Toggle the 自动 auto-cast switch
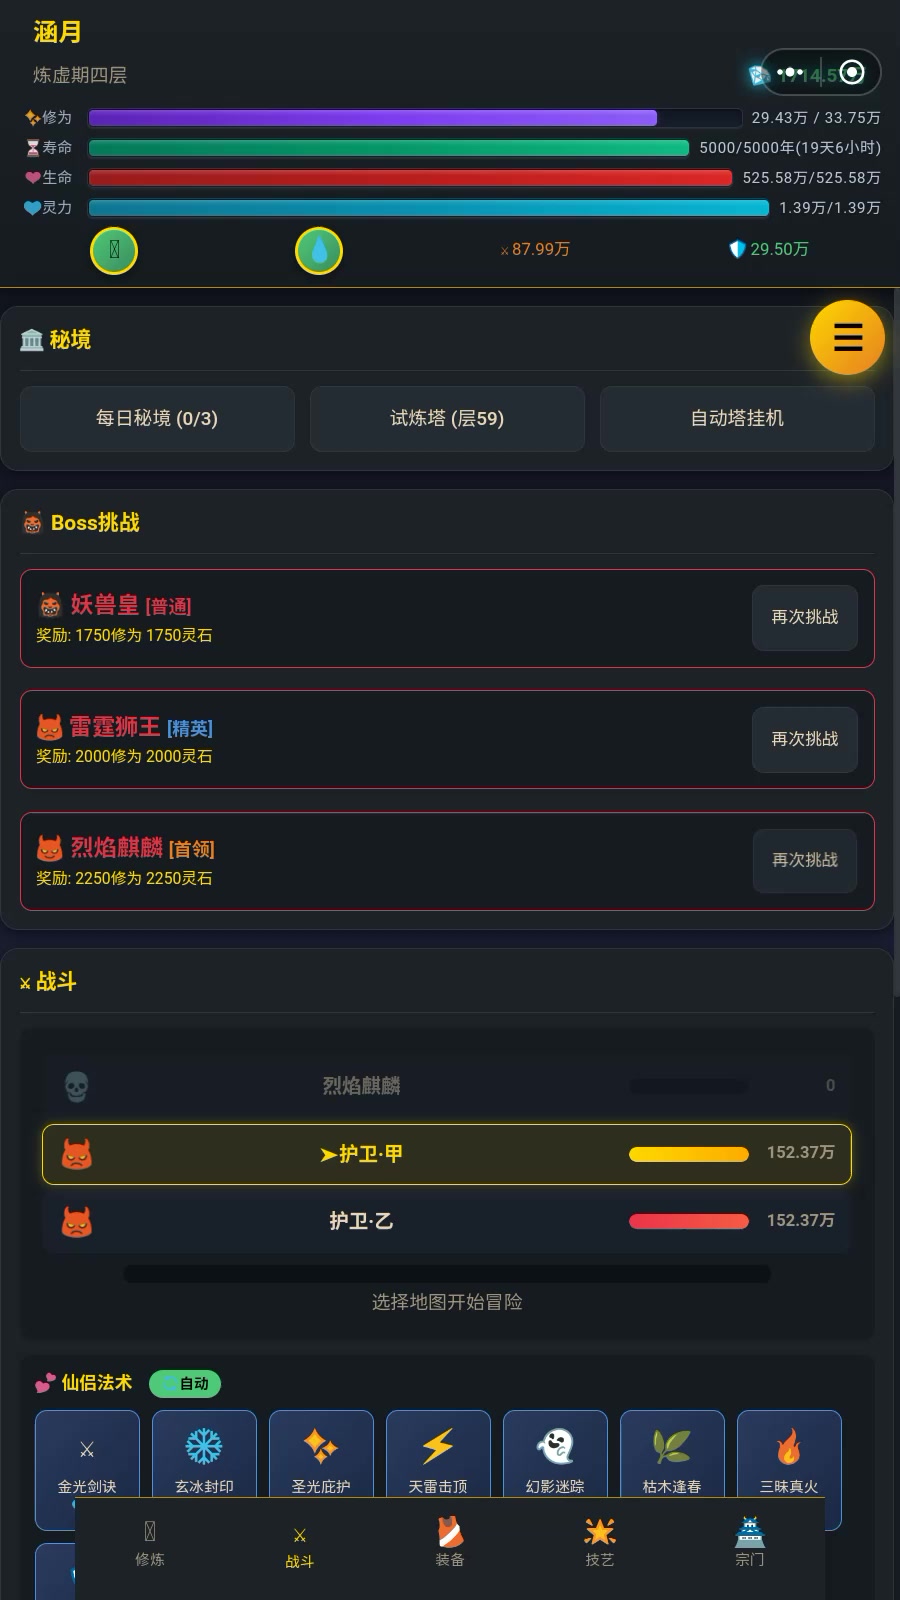This screenshot has height=1600, width=900. (x=185, y=1383)
